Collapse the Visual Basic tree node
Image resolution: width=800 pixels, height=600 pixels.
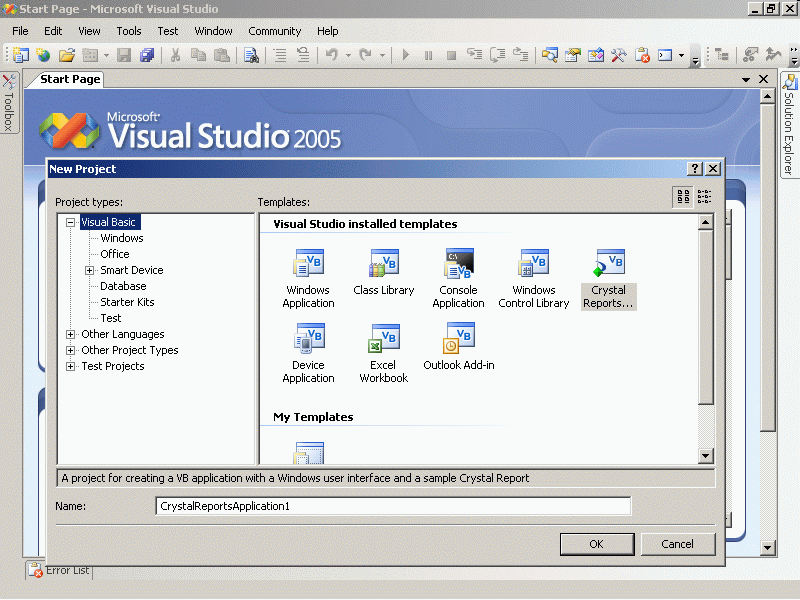click(70, 222)
